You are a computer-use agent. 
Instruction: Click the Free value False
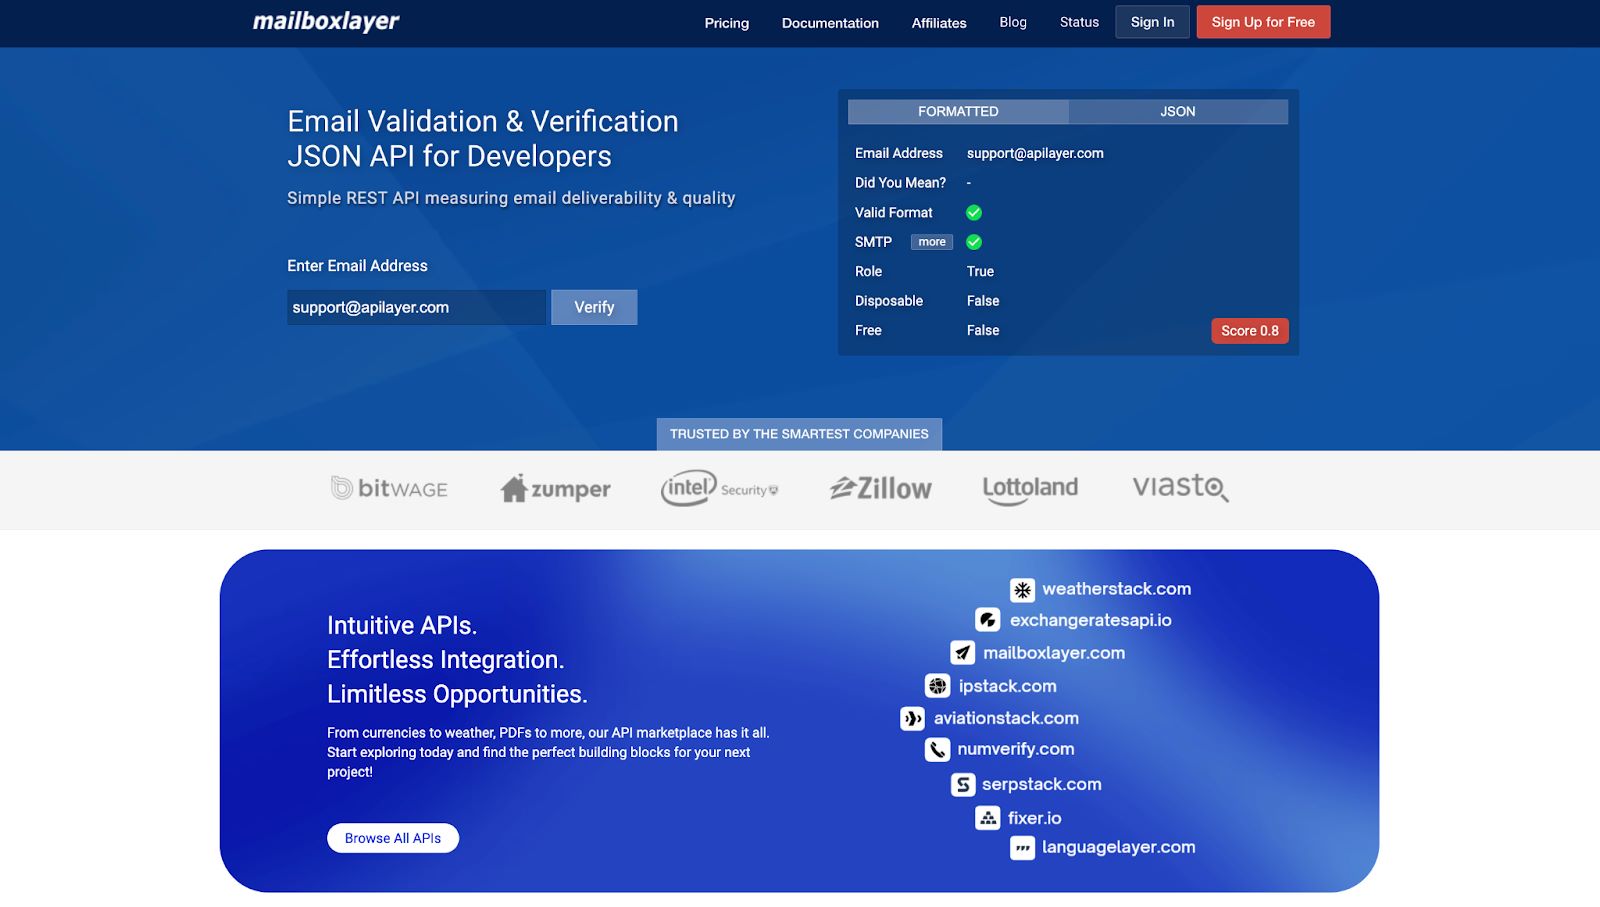[x=983, y=330]
